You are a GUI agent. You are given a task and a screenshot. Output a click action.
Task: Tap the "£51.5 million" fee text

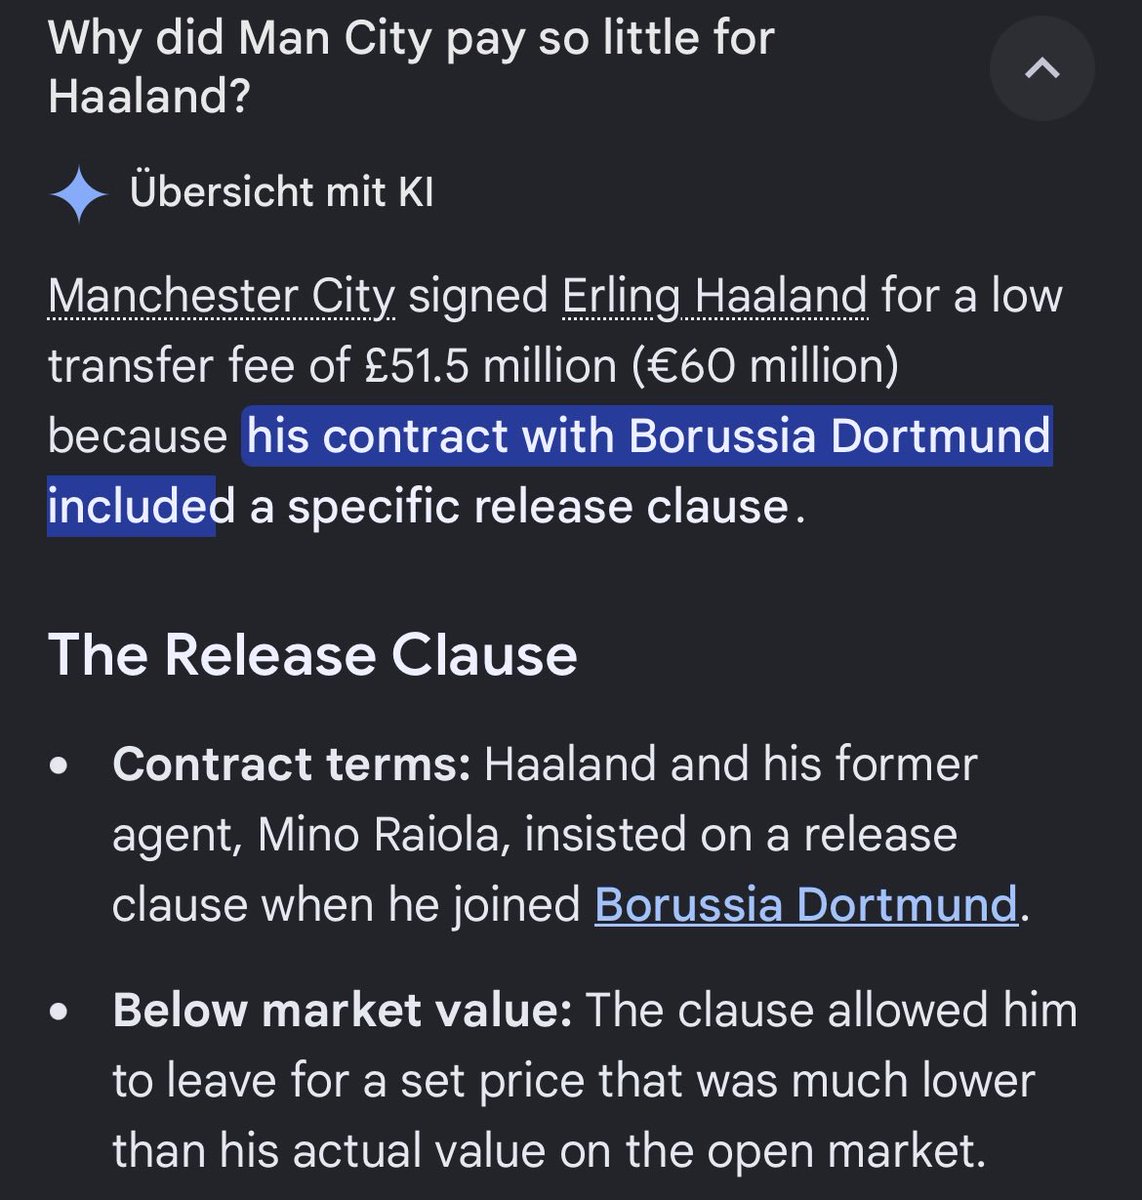[x=490, y=366]
